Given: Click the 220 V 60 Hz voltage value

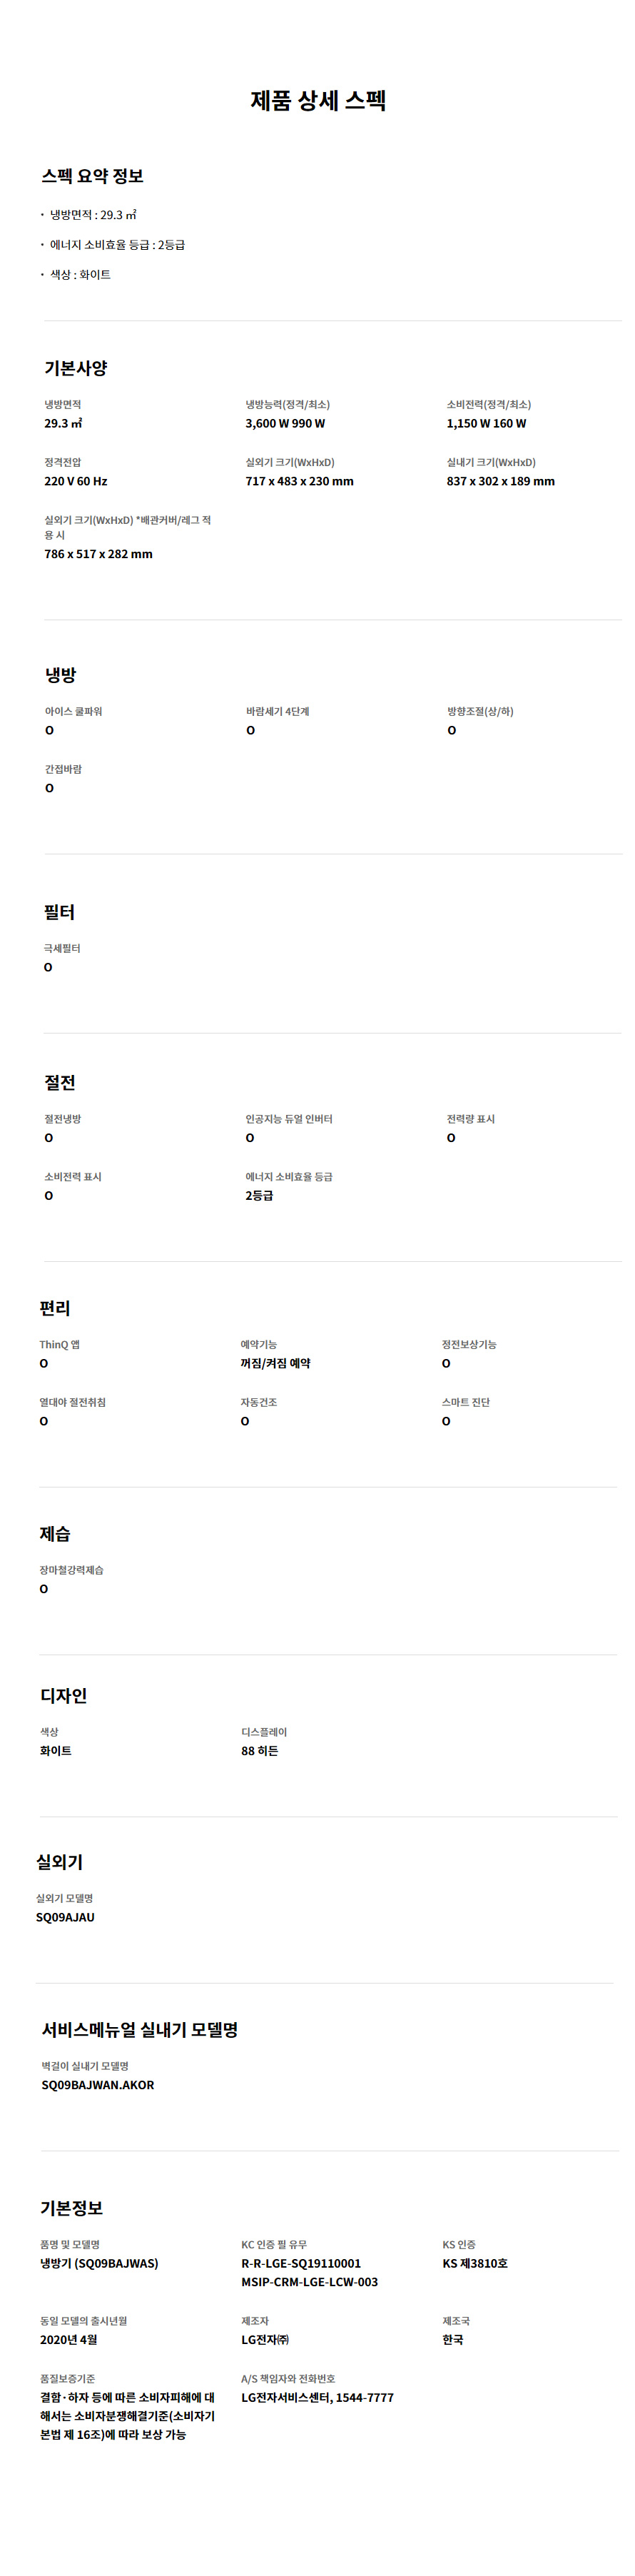Looking at the screenshot, I should pos(75,482).
